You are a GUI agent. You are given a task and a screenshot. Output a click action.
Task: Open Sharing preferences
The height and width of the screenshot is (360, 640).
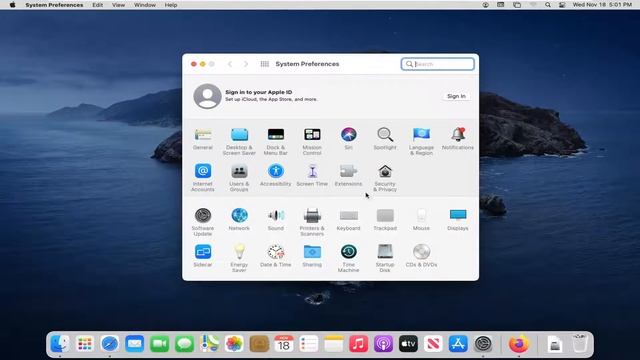(x=312, y=256)
